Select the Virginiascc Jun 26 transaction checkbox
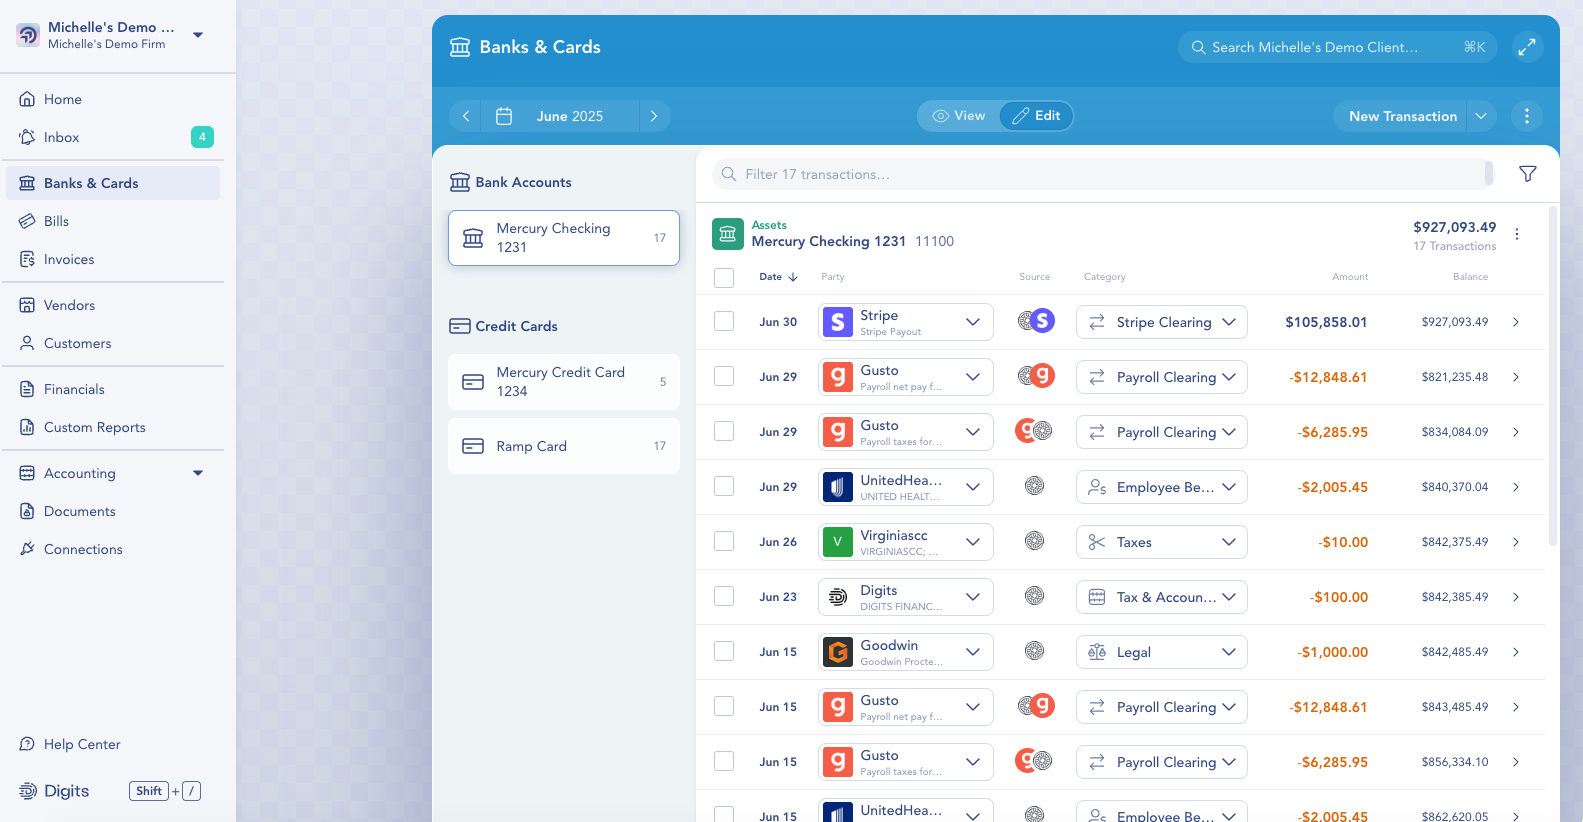 coord(724,541)
